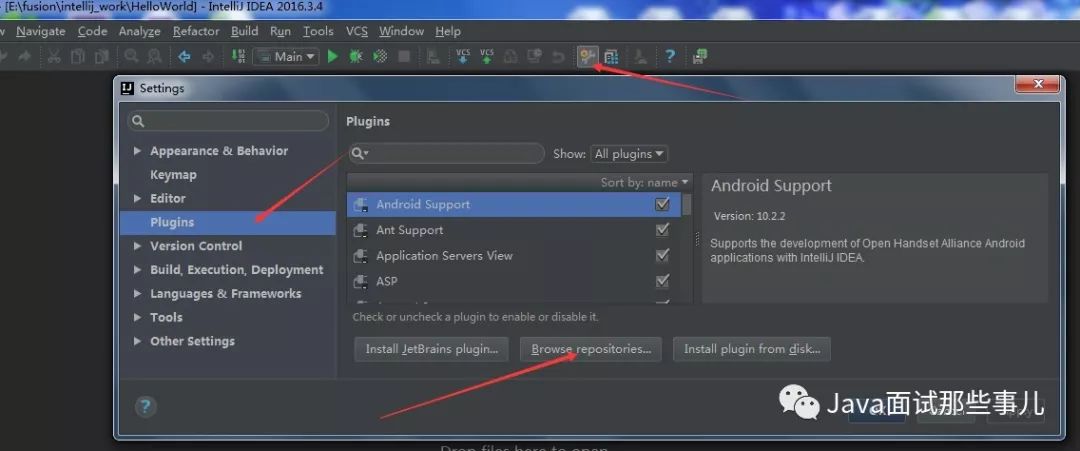Open the Help menu
The height and width of the screenshot is (451, 1080).
[x=448, y=31]
